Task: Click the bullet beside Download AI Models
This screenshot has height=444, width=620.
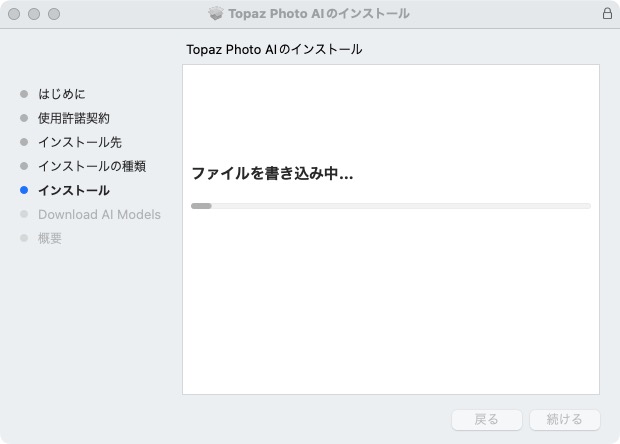Action: 24,214
